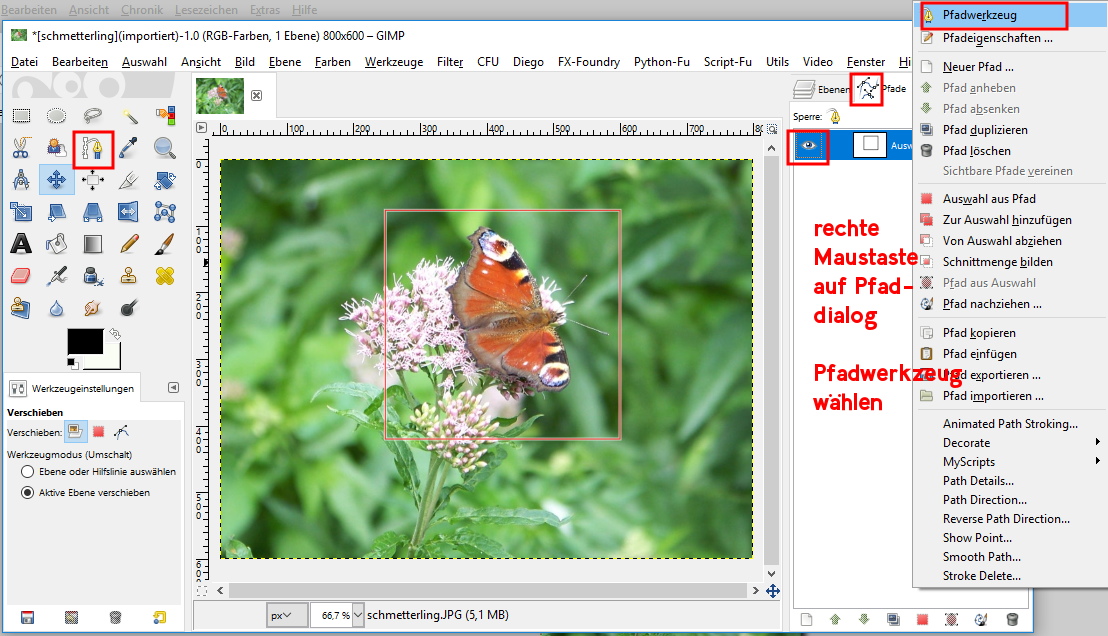
Task: Open the px unit dropdown
Action: [288, 615]
